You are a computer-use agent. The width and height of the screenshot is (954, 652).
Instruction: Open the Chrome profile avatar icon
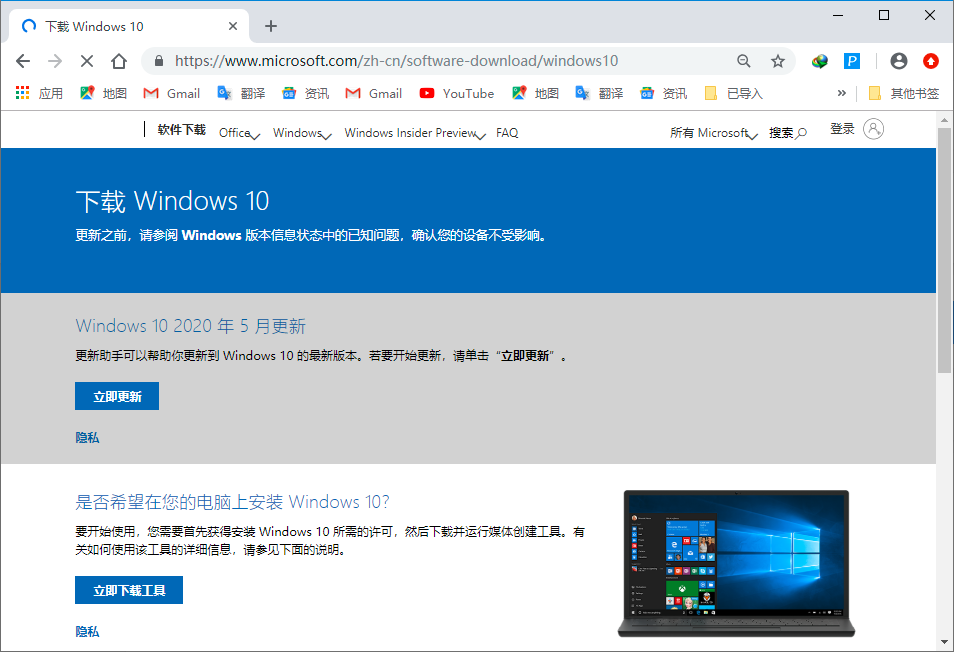click(899, 61)
